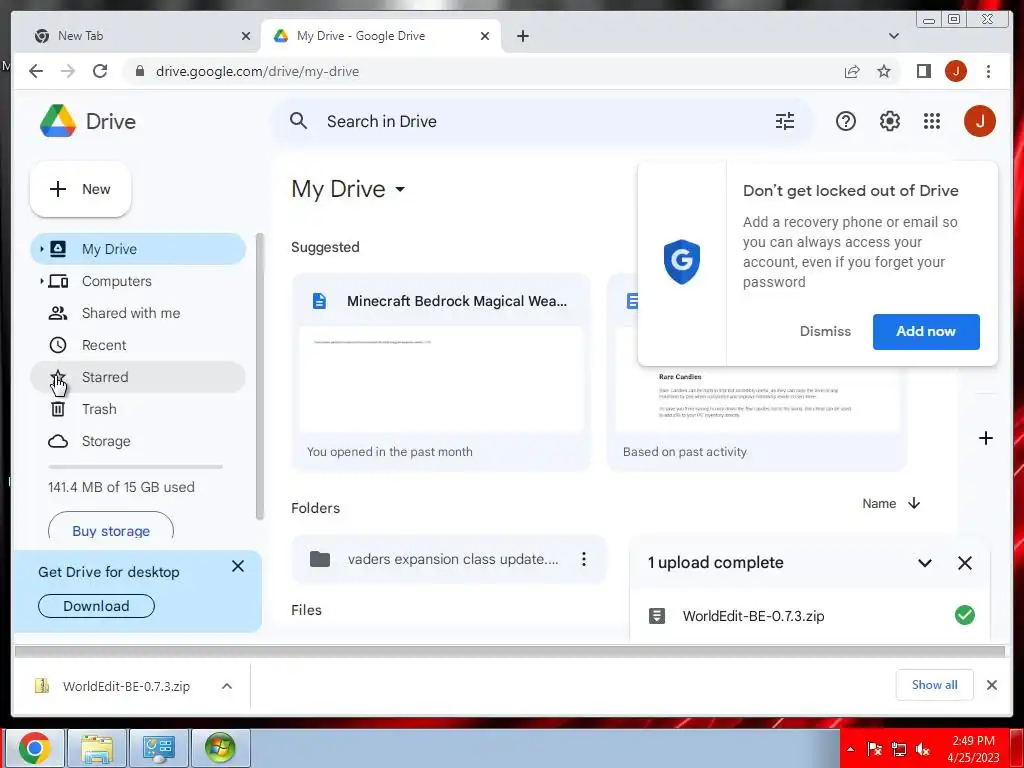The width and height of the screenshot is (1024, 768).
Task: Click the search magnifier icon in Drive
Action: 298,121
